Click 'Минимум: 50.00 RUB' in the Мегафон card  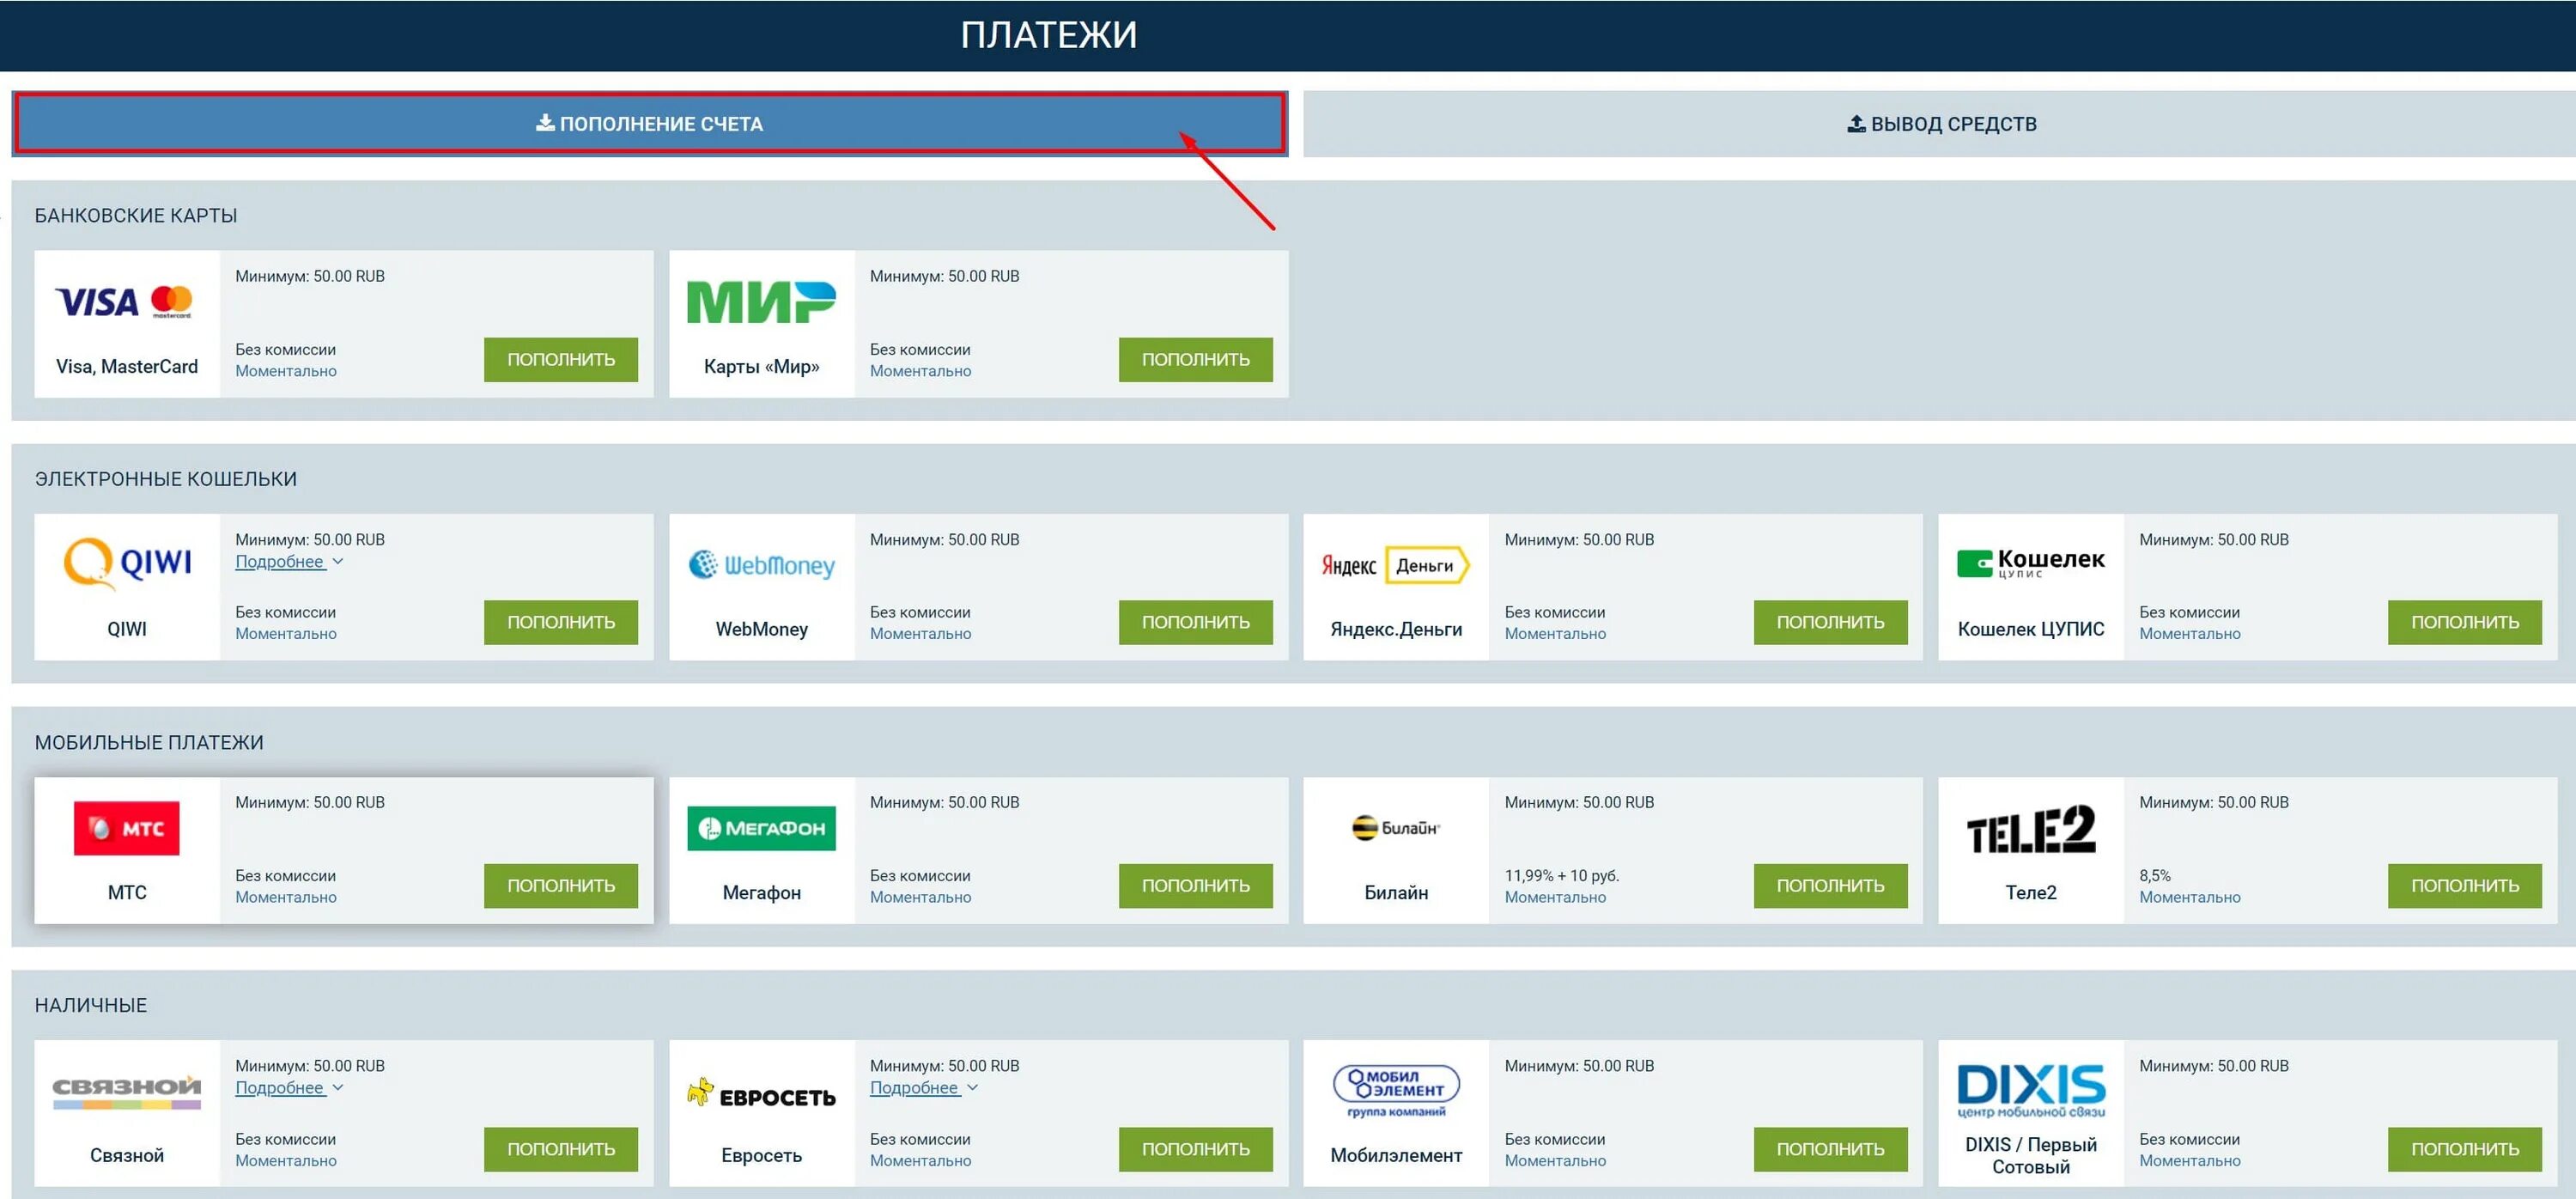tap(944, 803)
